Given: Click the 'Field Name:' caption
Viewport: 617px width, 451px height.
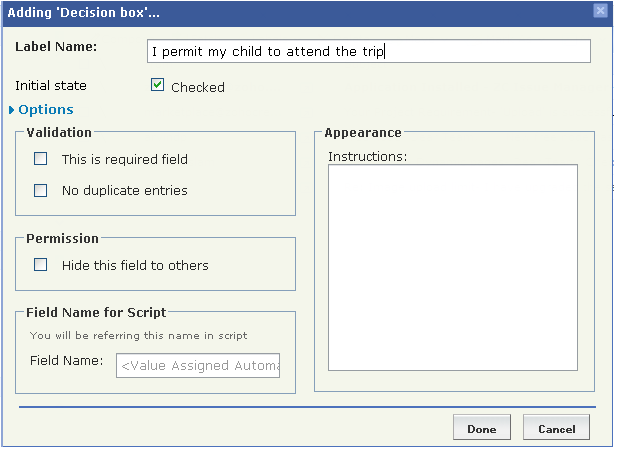Looking at the screenshot, I should coord(66,360).
